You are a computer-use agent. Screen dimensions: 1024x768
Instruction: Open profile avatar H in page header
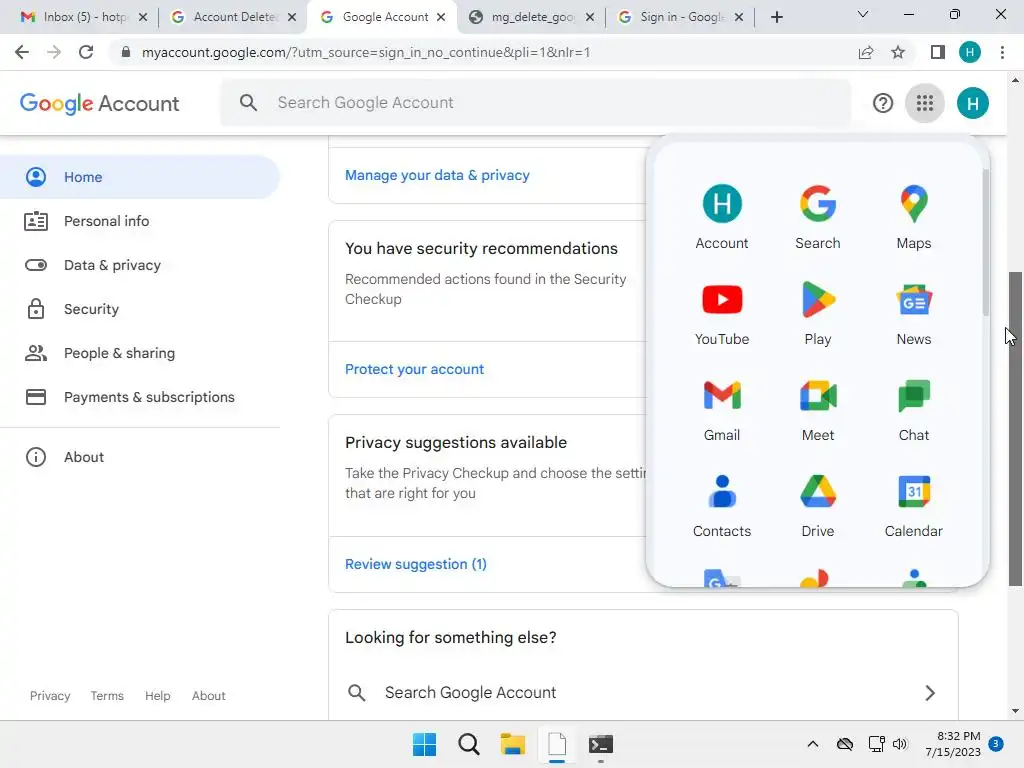pos(972,103)
